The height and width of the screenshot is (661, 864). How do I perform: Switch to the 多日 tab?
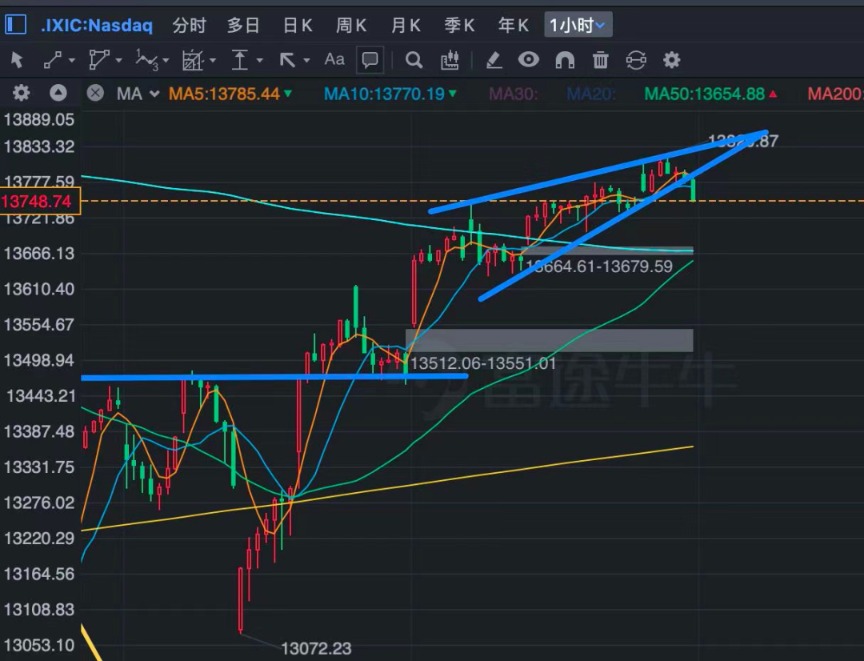click(243, 25)
